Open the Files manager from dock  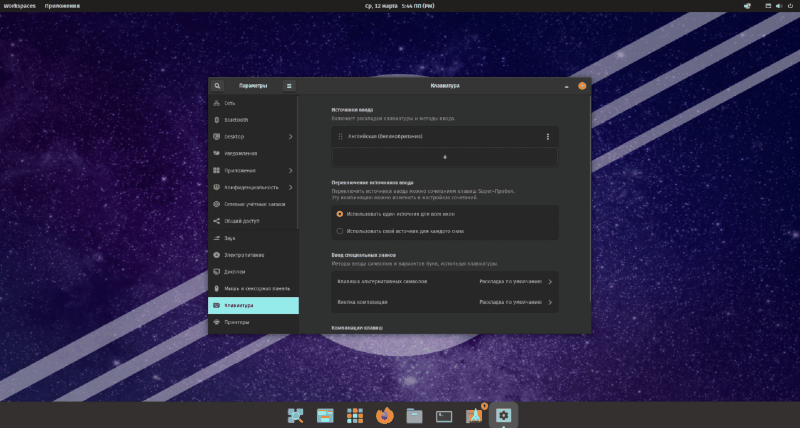click(x=414, y=416)
